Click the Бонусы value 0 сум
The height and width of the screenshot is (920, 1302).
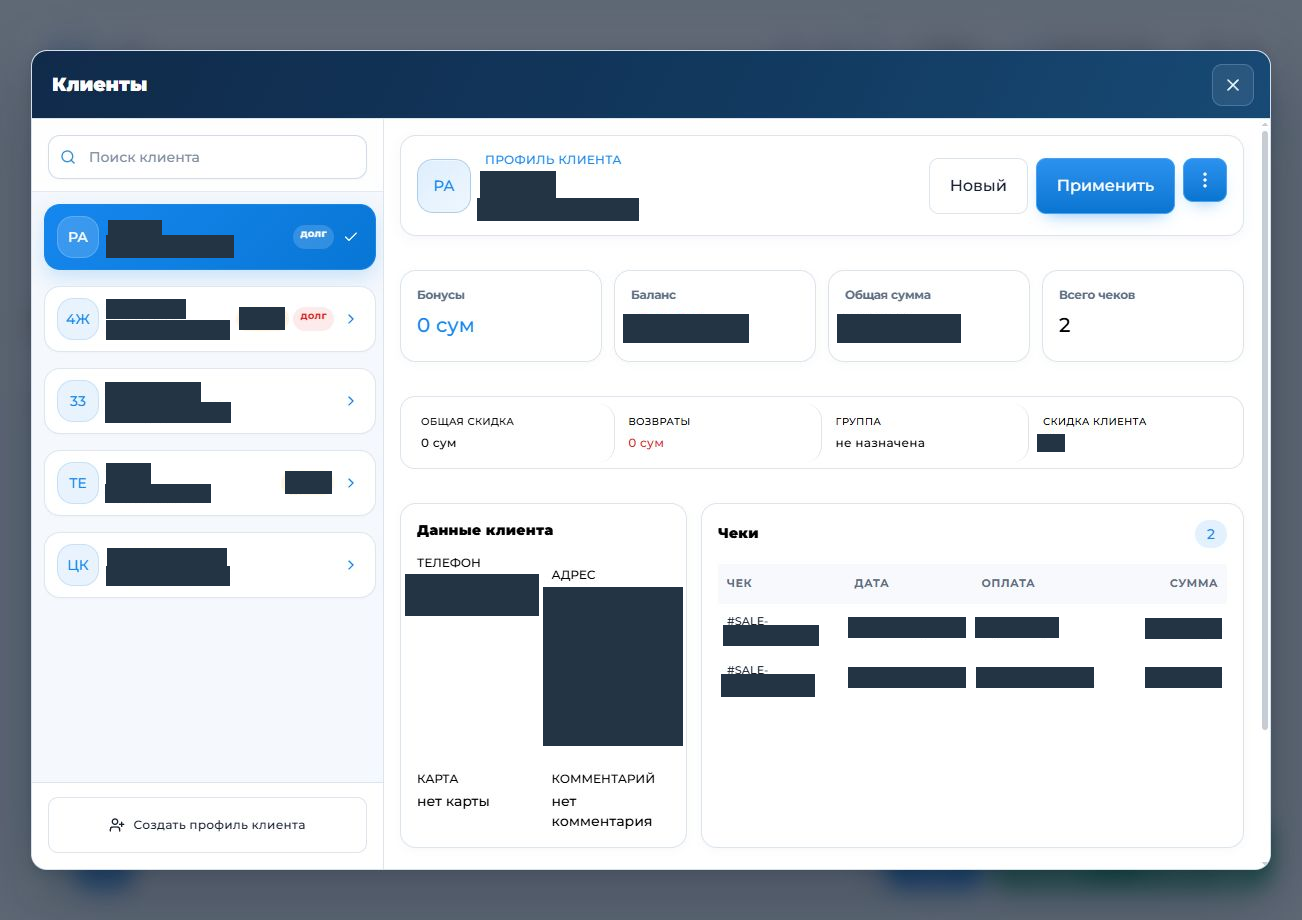[x=445, y=325]
